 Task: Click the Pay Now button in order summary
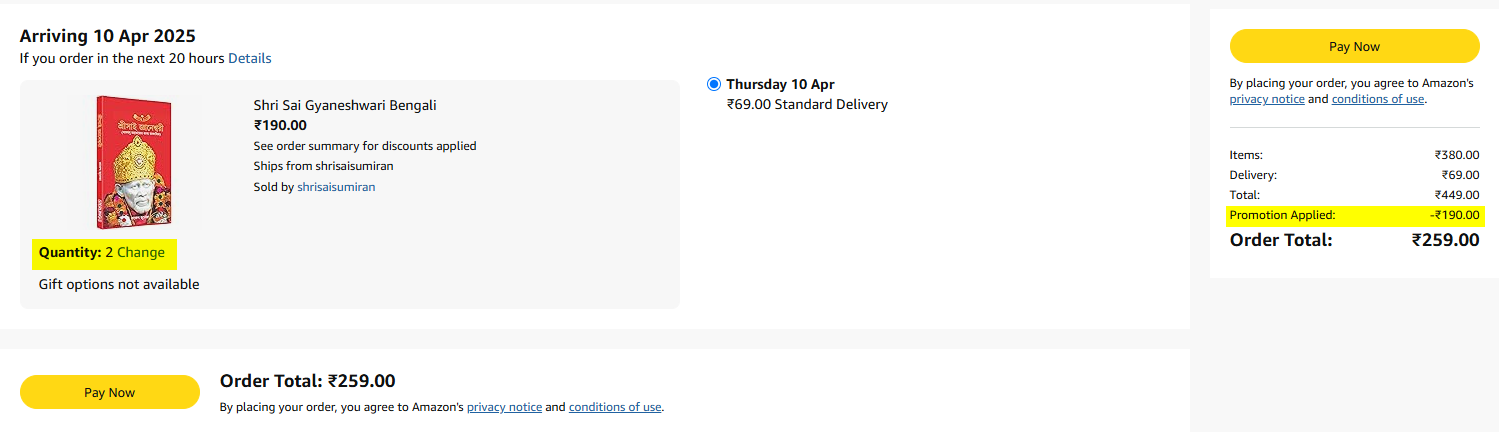tap(1354, 46)
